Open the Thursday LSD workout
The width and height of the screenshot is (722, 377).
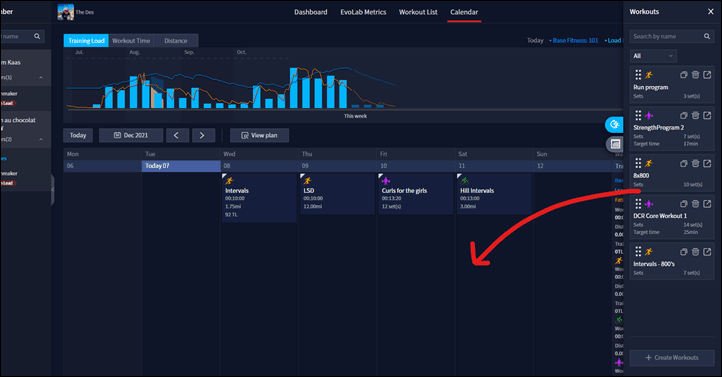pyautogui.click(x=337, y=194)
